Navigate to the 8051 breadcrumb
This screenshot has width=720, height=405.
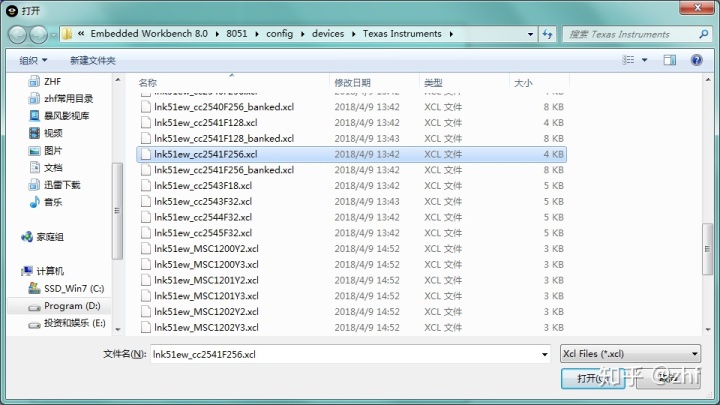[236, 34]
